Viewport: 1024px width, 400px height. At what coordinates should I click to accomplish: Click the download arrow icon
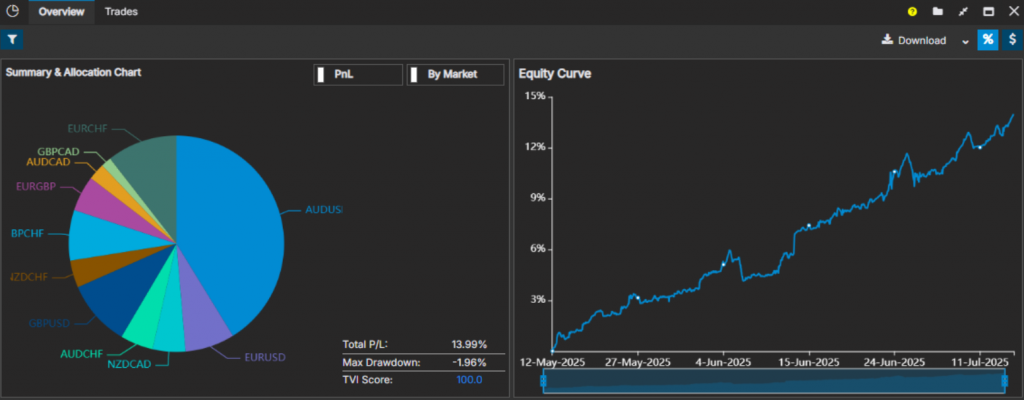point(887,40)
